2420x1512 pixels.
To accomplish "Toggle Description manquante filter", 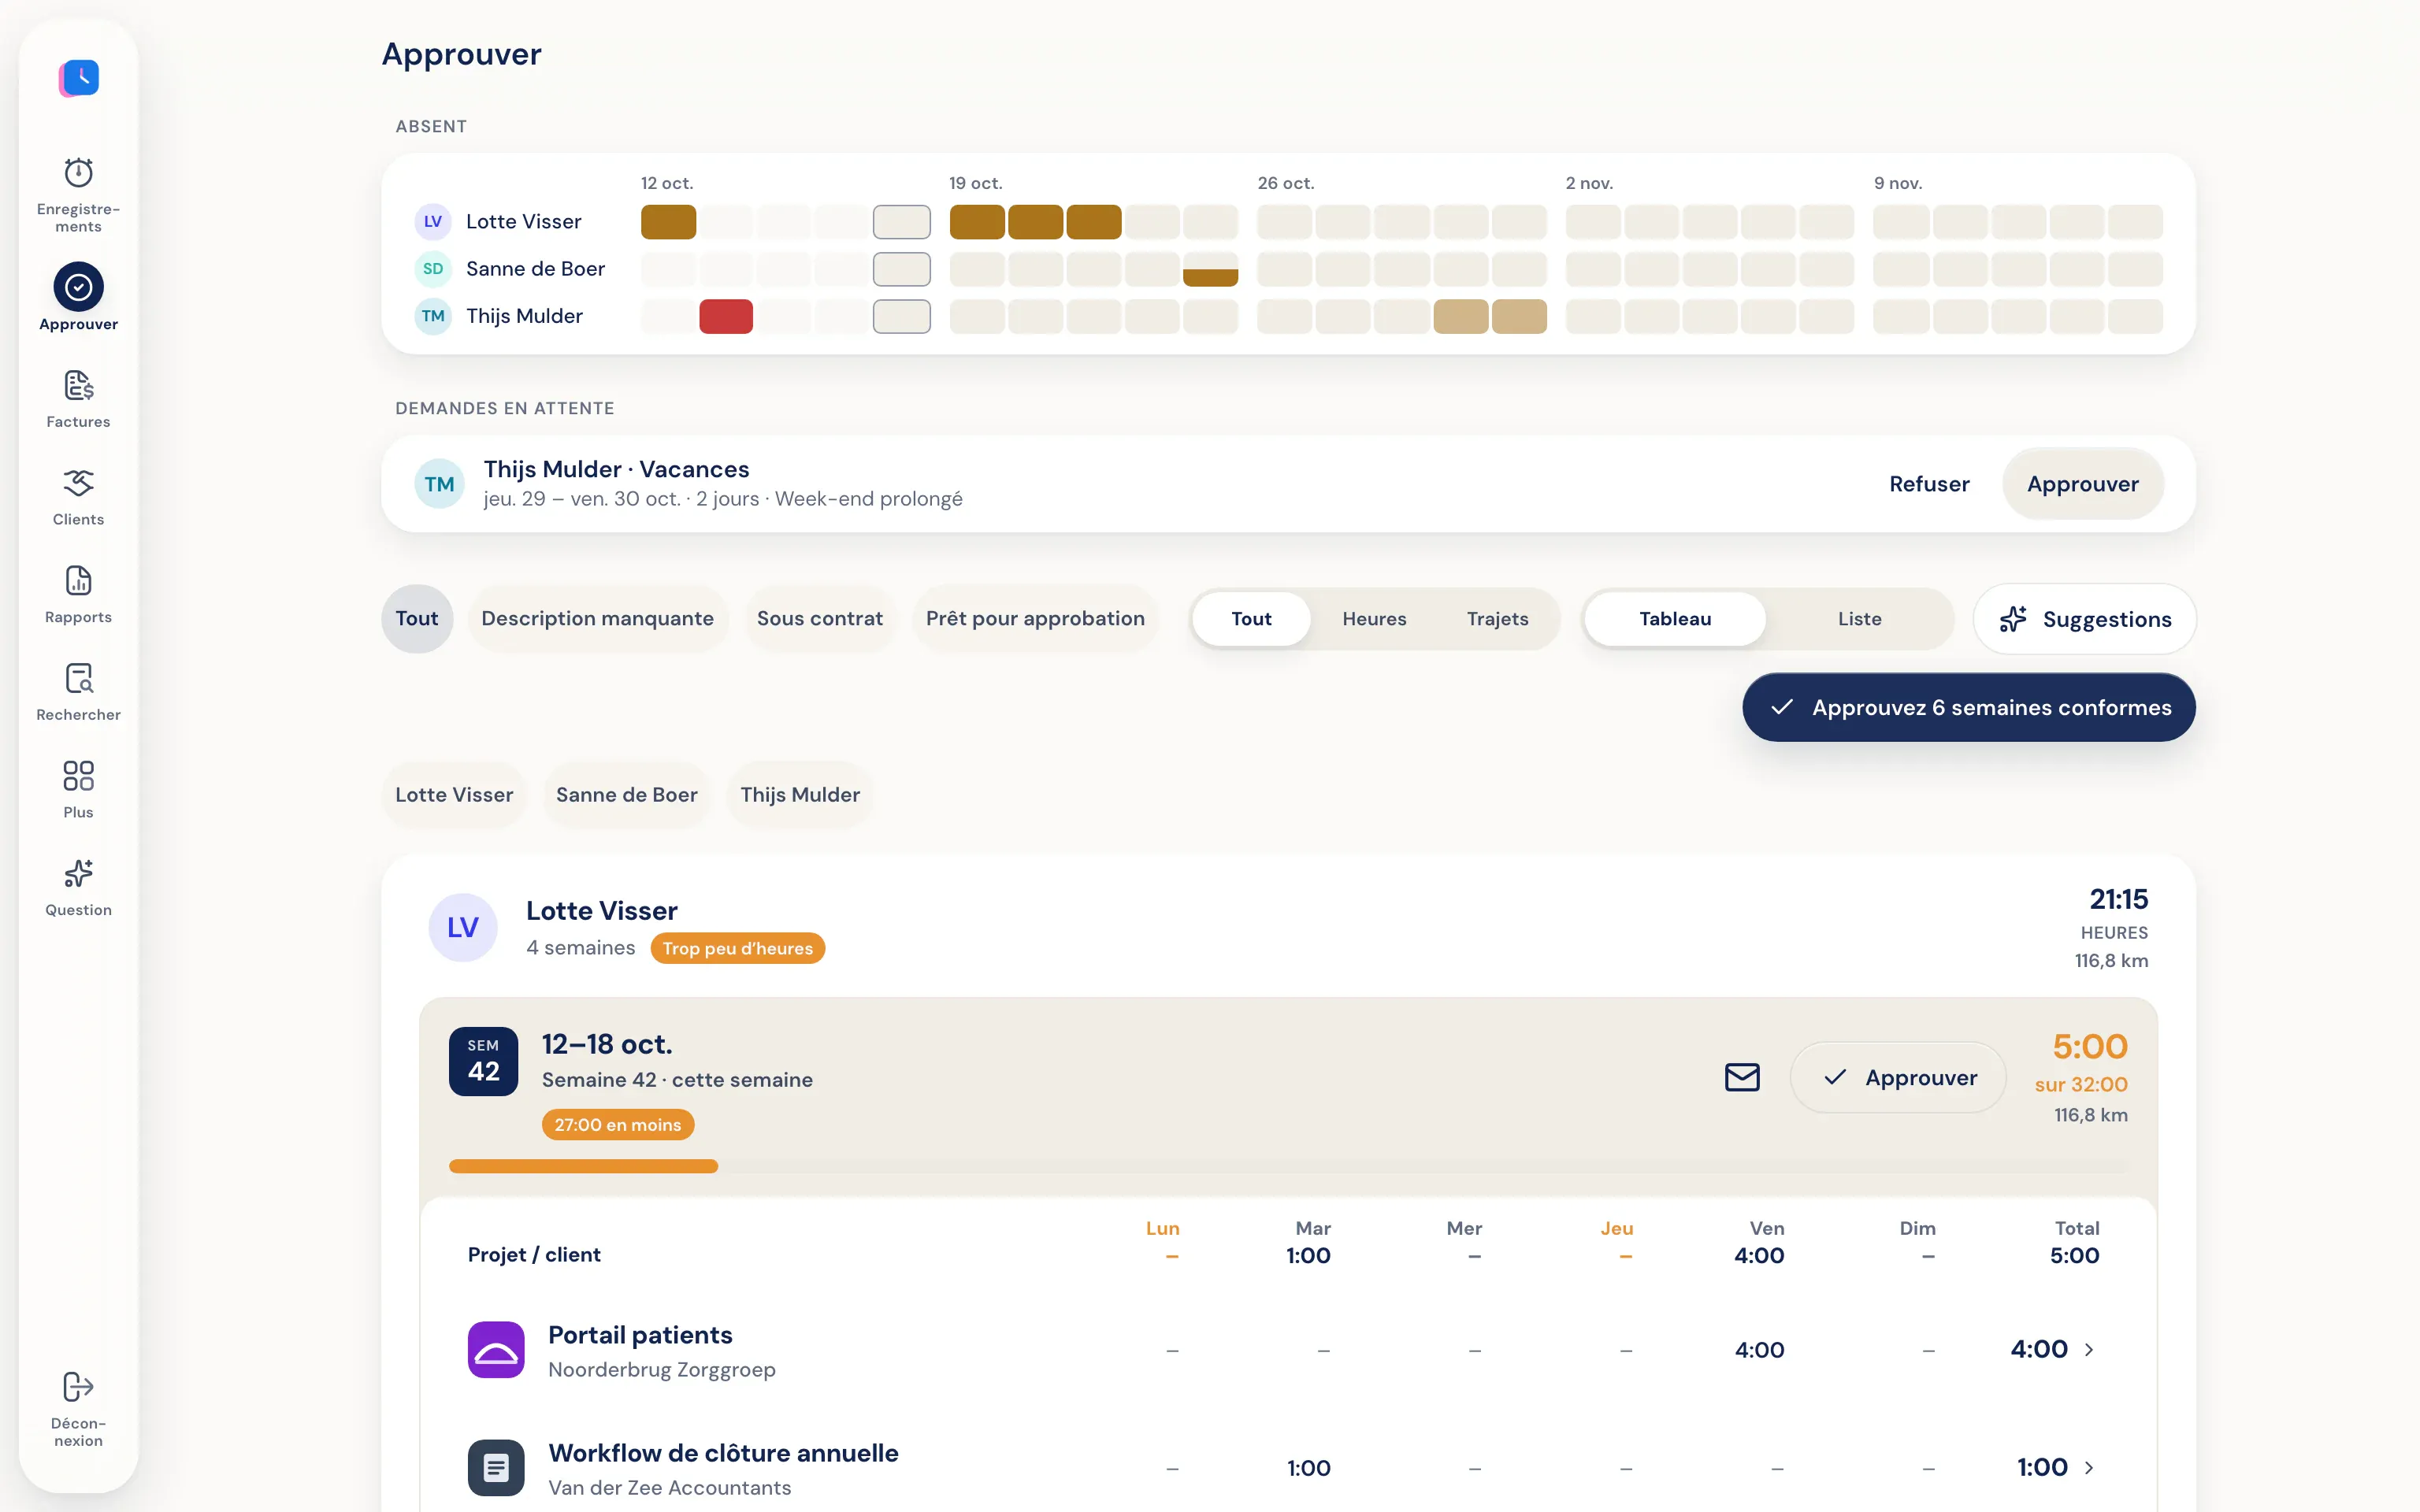I will pos(598,619).
